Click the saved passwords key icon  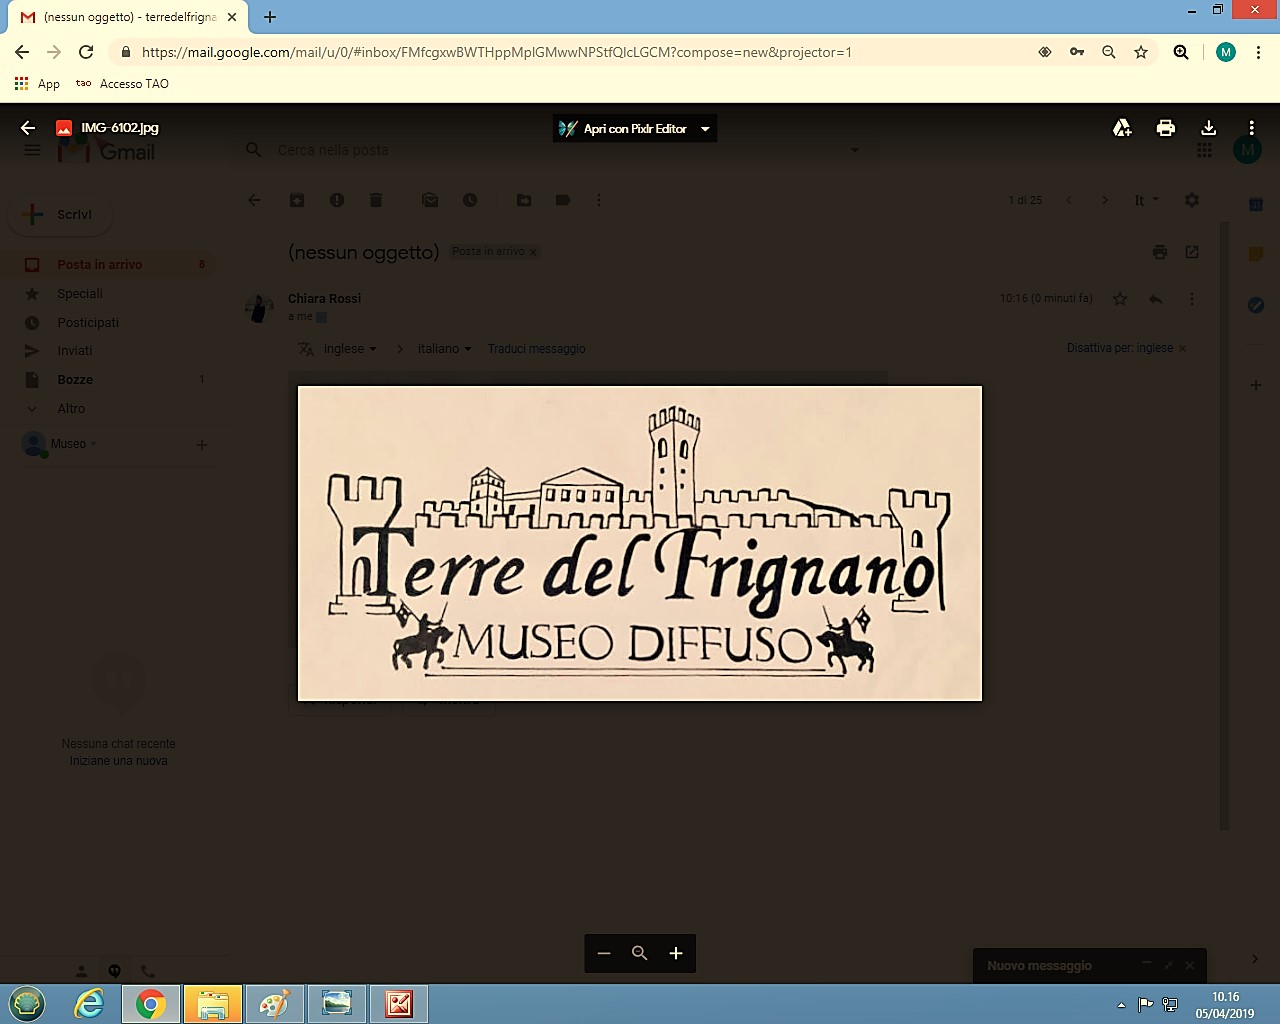click(x=1077, y=52)
